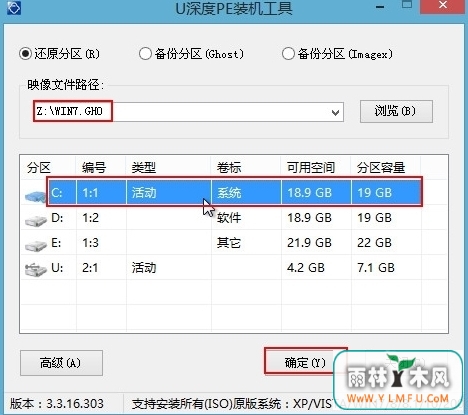Viewport: 468px width, 415px height.
Task: Click the 确定 (Y) confirm button
Action: [x=305, y=362]
